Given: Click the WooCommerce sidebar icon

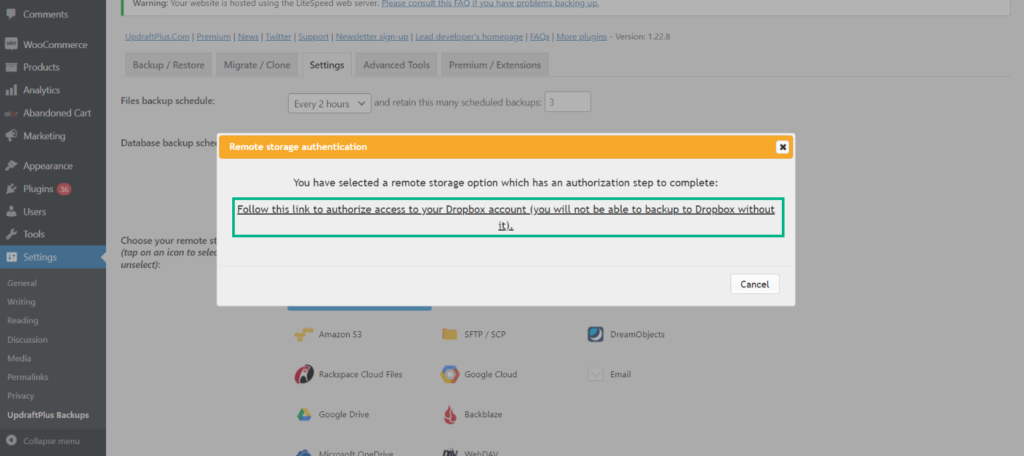Looking at the screenshot, I should tap(11, 44).
